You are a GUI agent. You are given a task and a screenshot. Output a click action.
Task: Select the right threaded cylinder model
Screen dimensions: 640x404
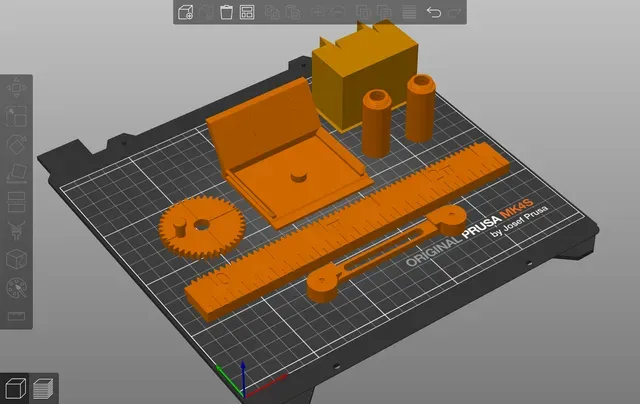421,108
